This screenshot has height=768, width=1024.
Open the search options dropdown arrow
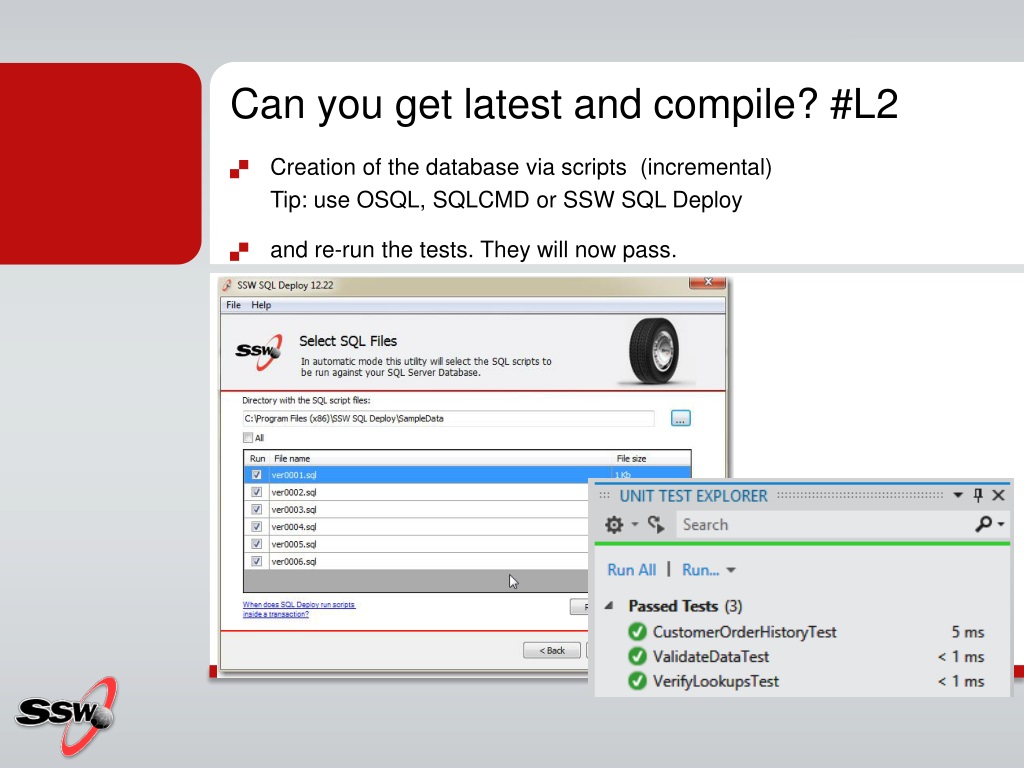click(1001, 524)
